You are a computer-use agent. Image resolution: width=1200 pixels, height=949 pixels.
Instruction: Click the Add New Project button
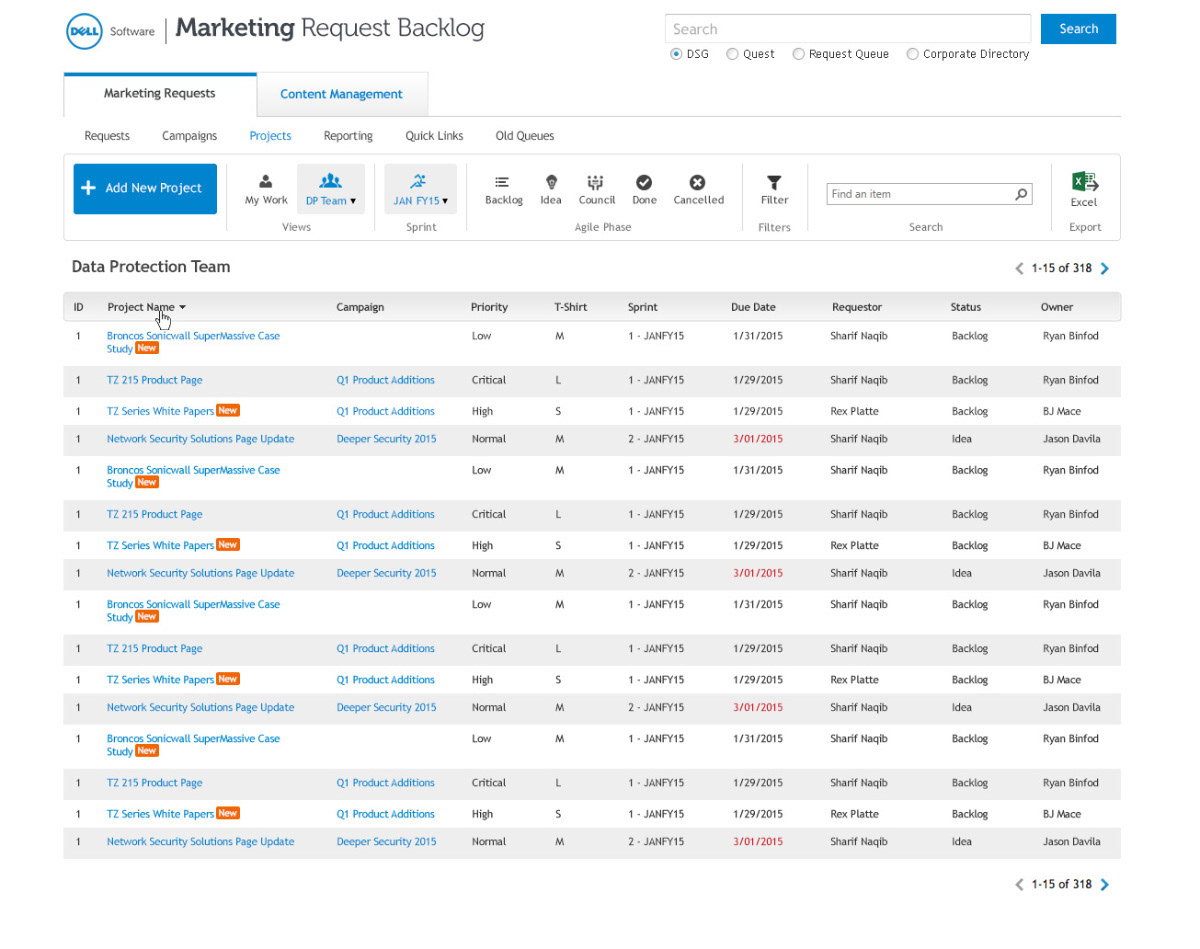coord(145,189)
